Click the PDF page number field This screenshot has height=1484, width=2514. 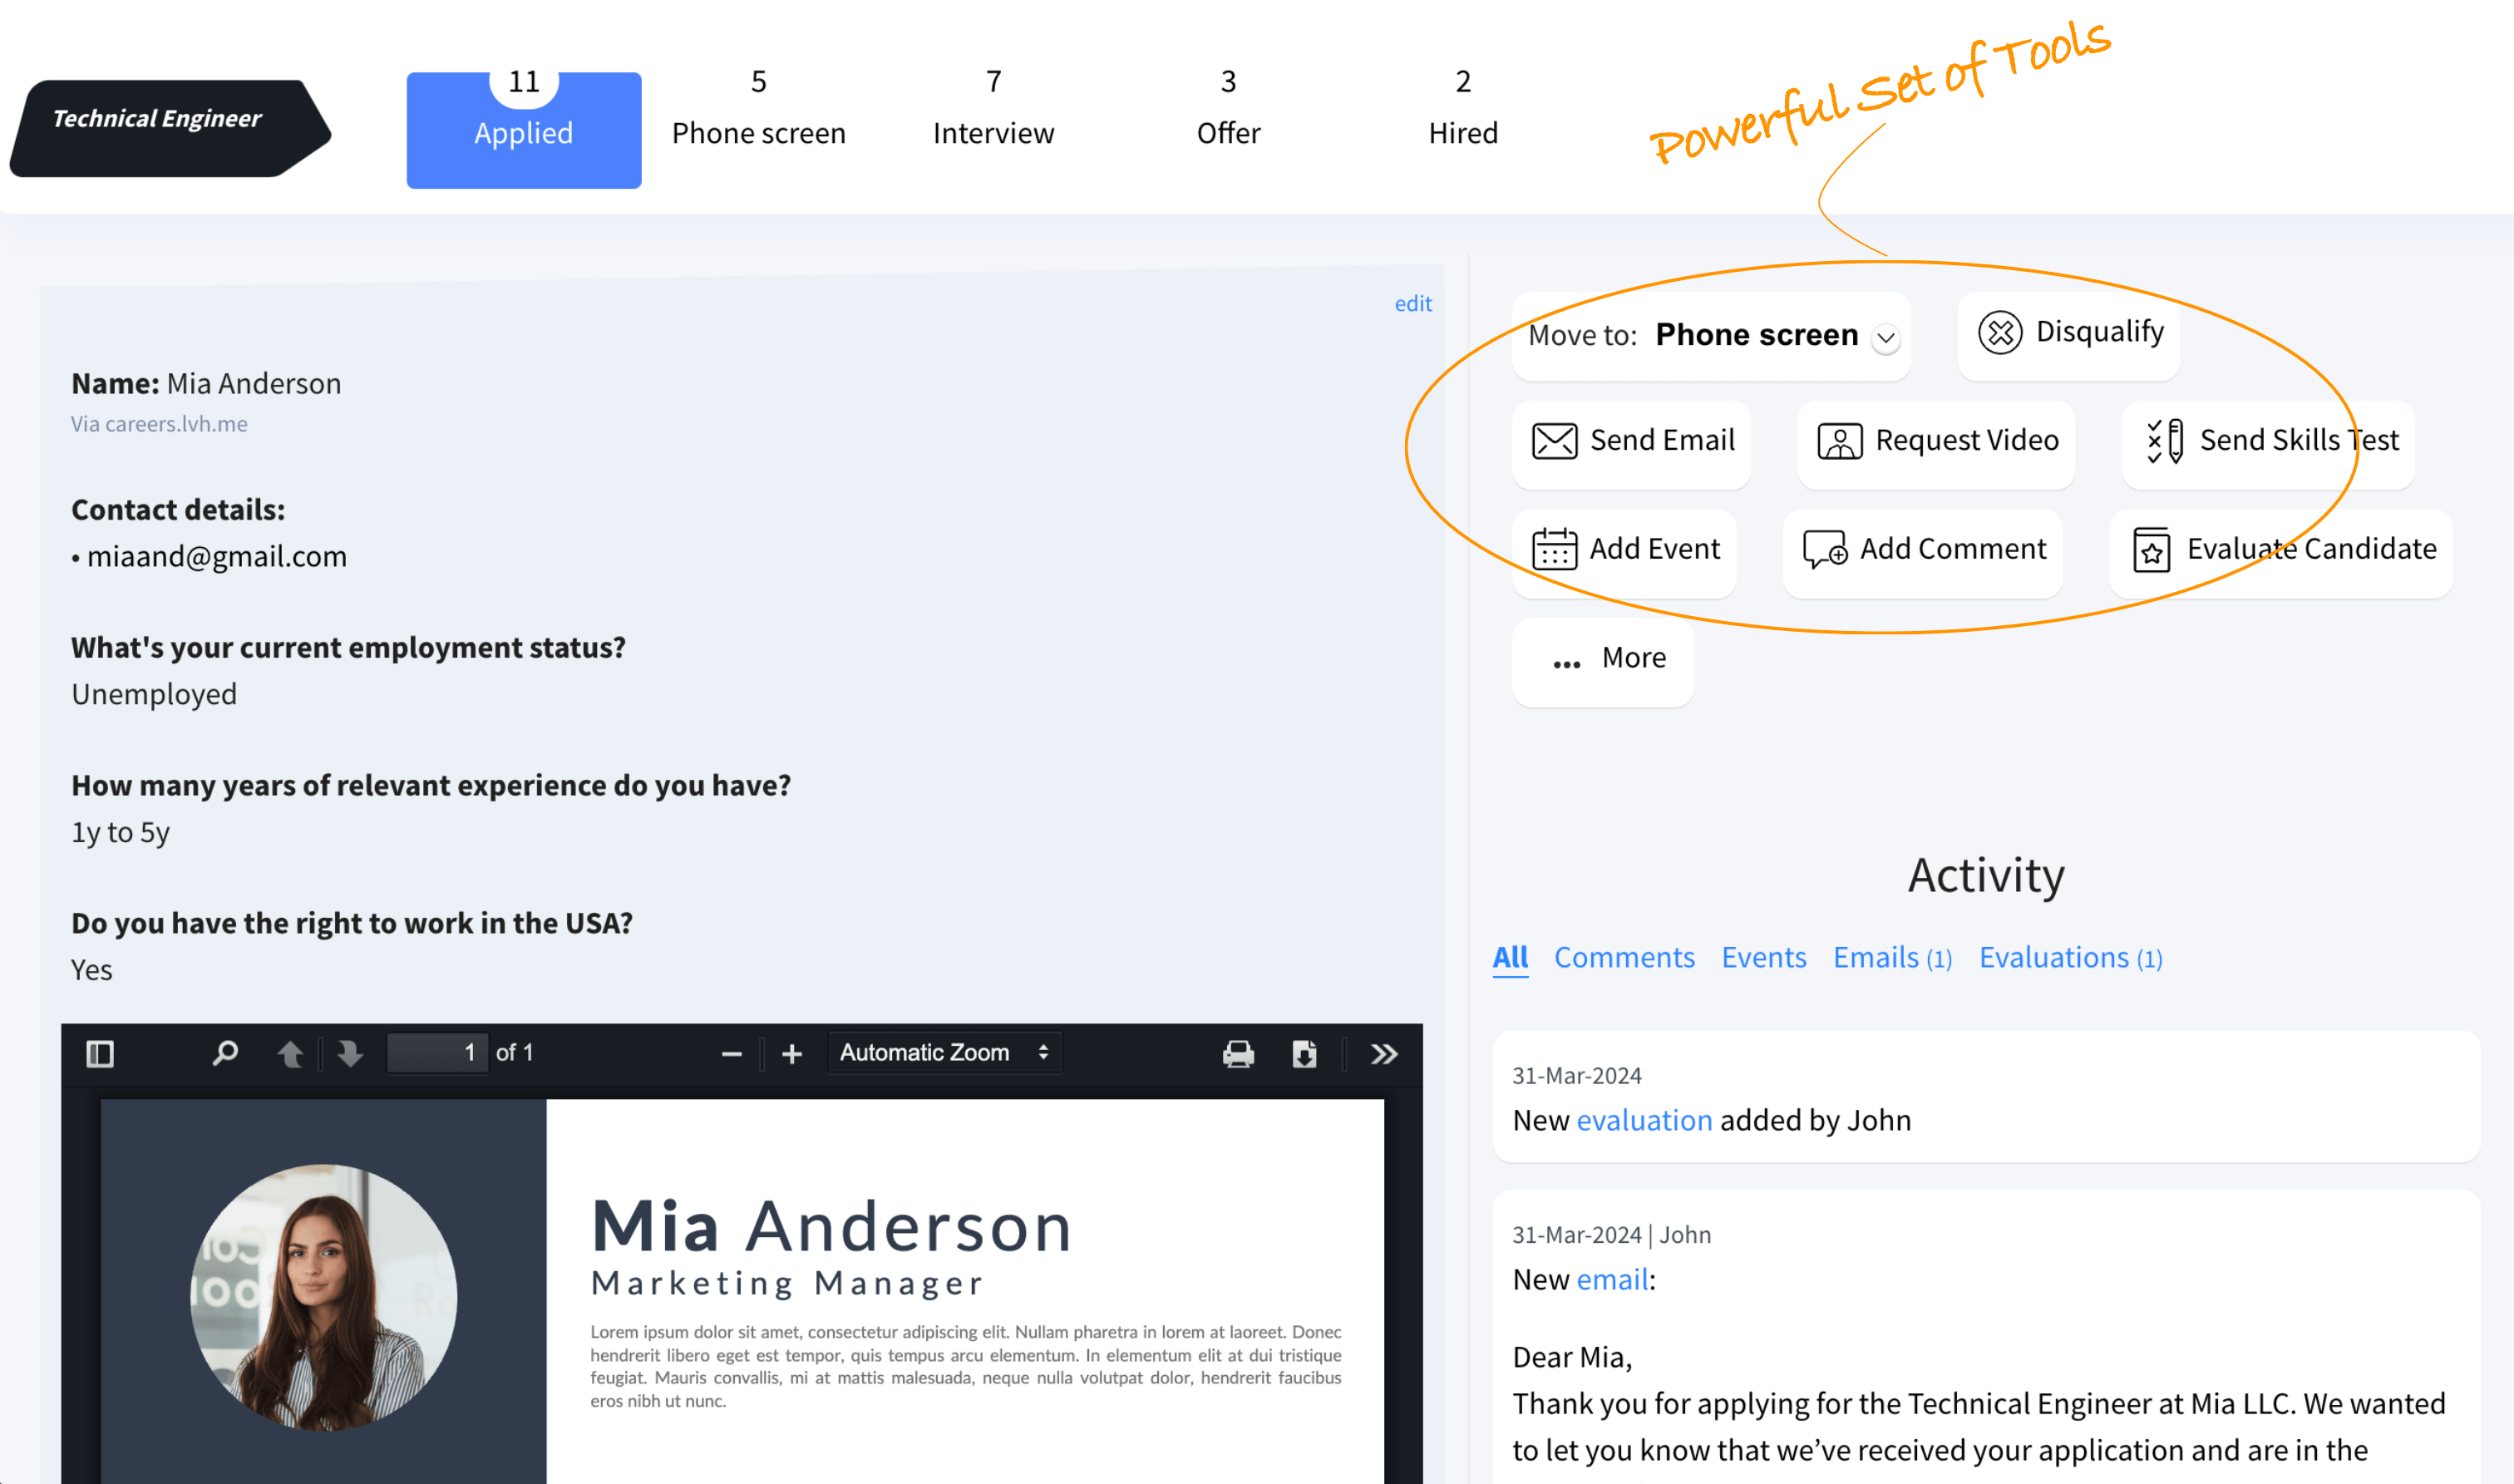438,1053
